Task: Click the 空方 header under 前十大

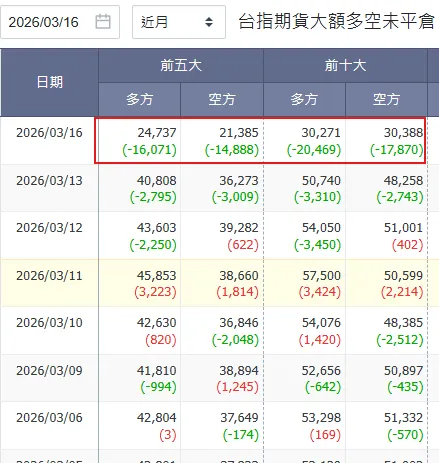Action: 386,99
